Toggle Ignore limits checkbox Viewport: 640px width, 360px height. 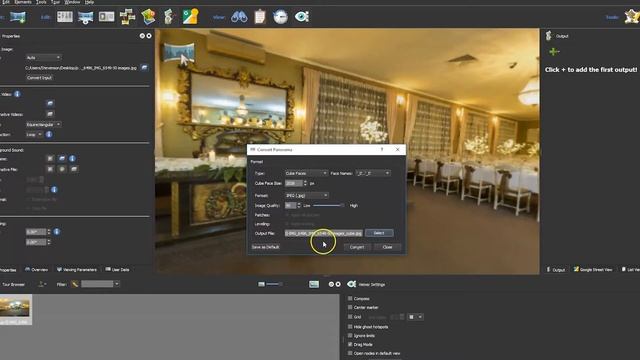pyautogui.click(x=350, y=336)
